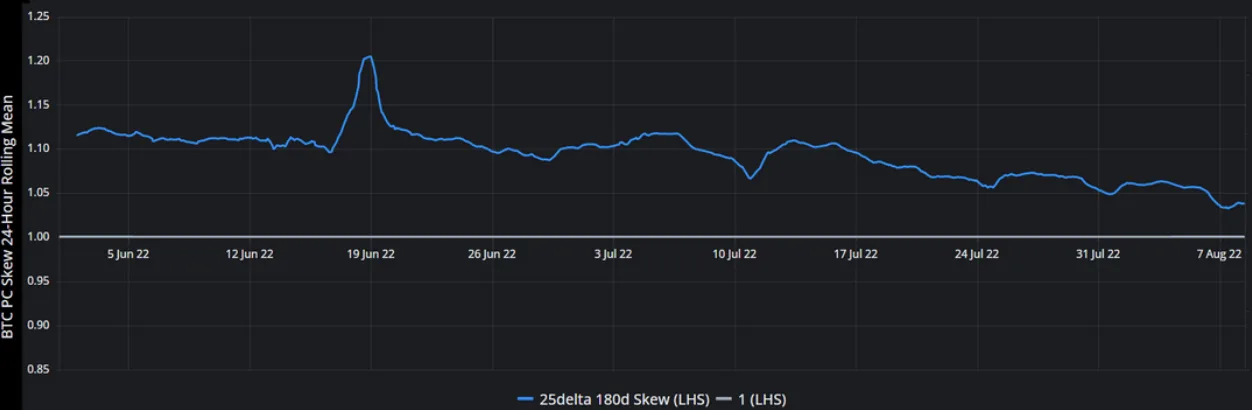The image size is (1252, 410).
Task: Click the 5 Jun 22 x-axis label
Action: [128, 254]
